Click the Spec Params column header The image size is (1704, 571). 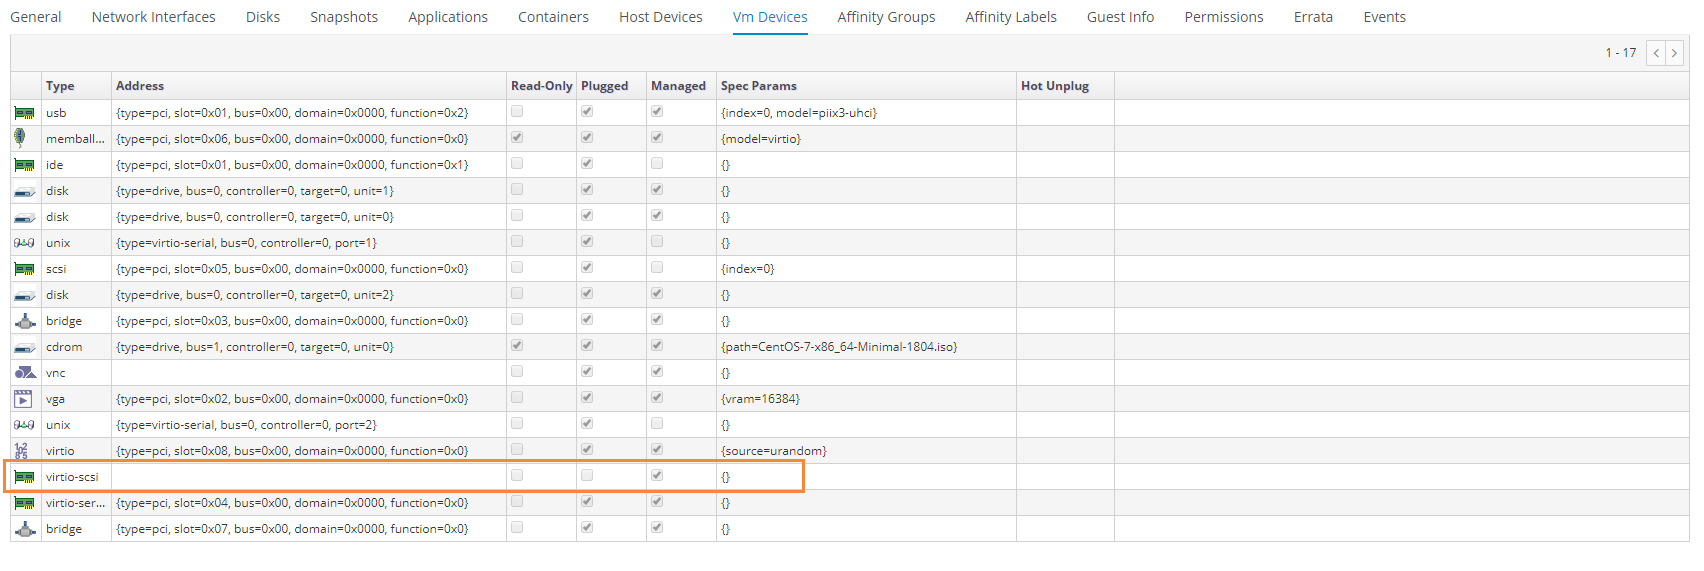click(x=758, y=86)
